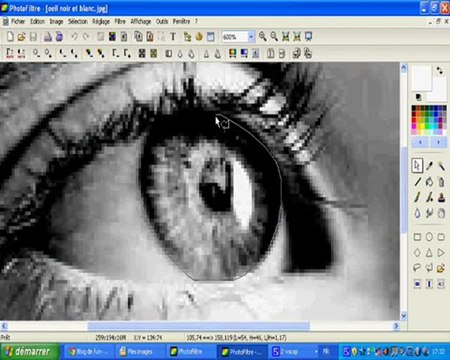Select the Scroll hand tool
This screenshot has width=450, height=360.
441,213
